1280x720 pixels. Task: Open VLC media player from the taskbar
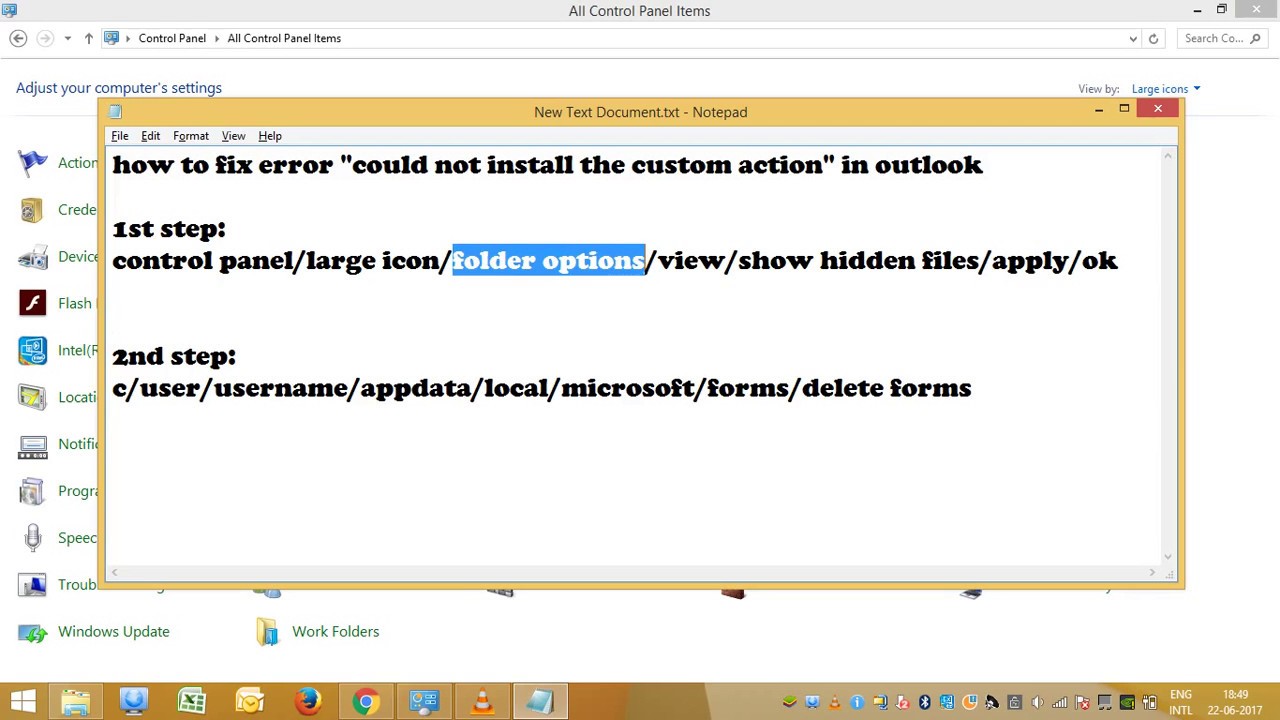[x=482, y=702]
